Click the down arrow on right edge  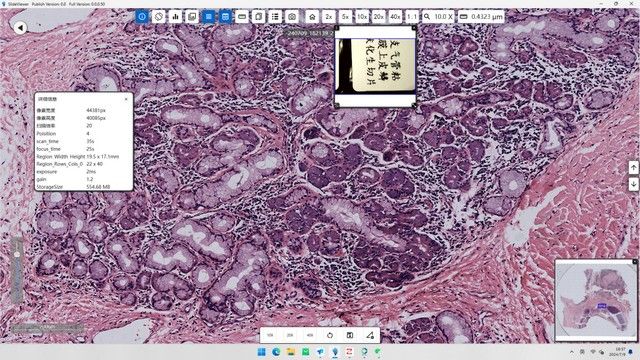(x=633, y=184)
